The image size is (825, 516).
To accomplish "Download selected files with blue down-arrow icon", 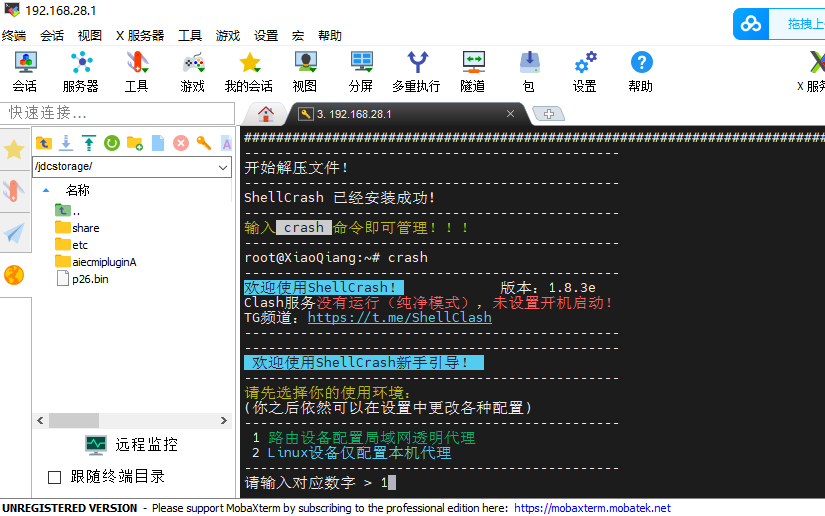I will click(x=66, y=143).
